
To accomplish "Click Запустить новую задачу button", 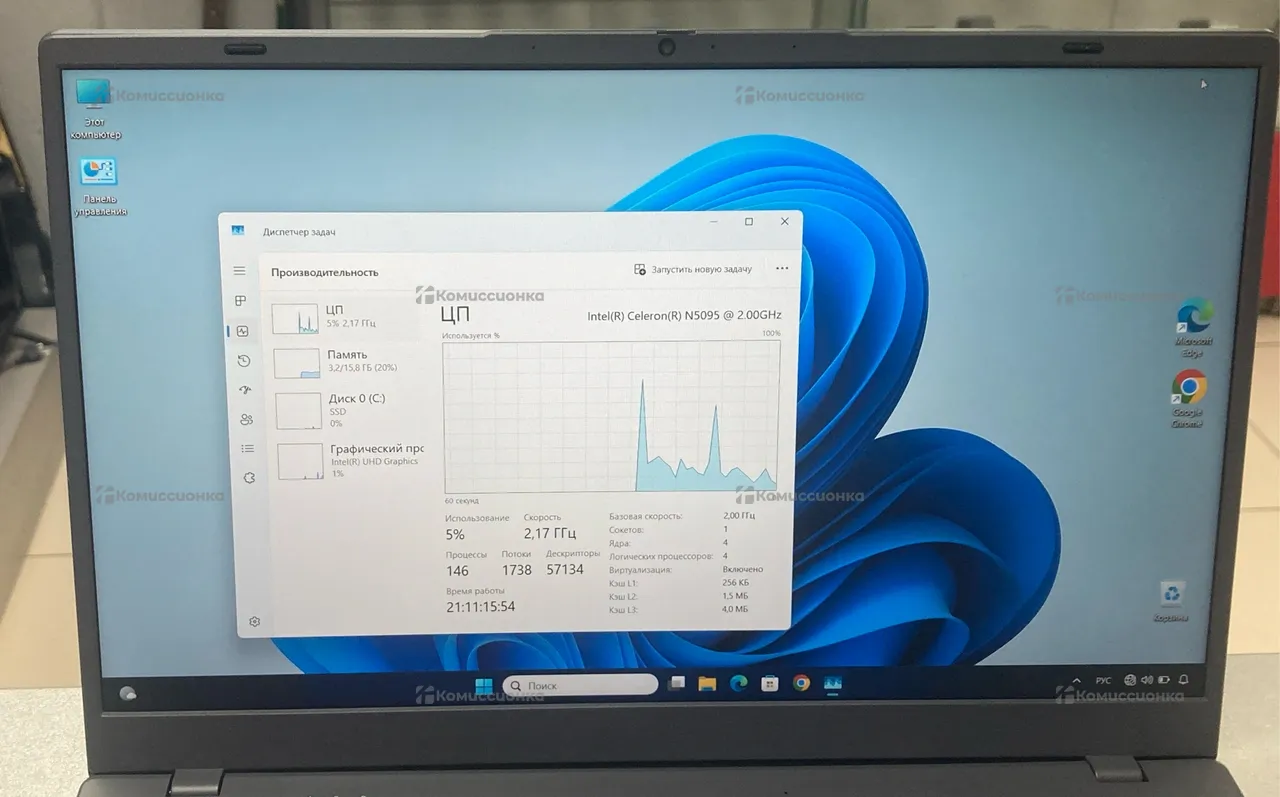I will (692, 270).
